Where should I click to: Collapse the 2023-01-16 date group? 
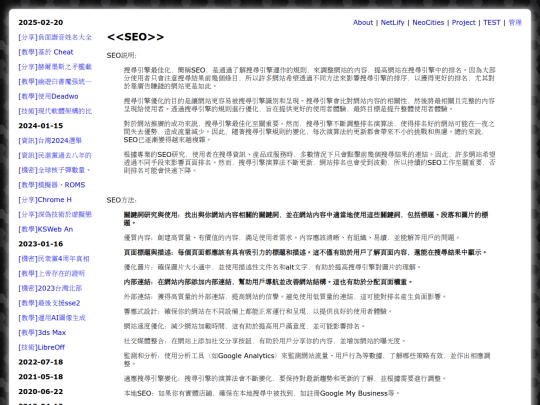(41, 244)
